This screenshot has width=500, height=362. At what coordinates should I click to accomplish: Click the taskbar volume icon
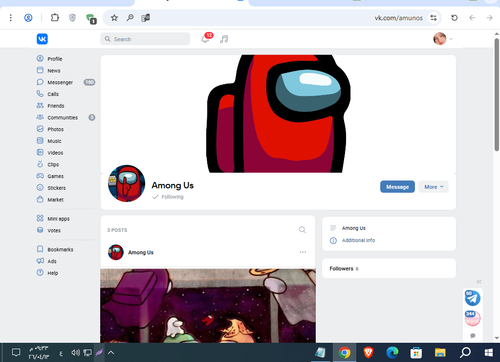[x=76, y=352]
